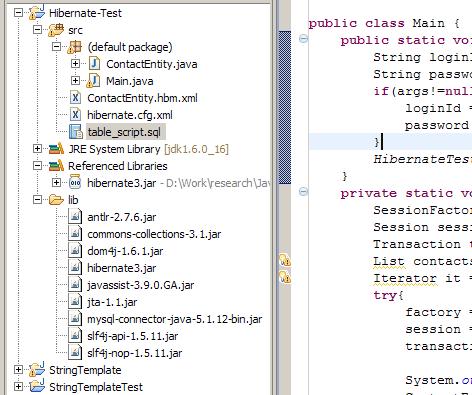Click the commons-collections-3.1.jar file icon
The image size is (472, 395).
click(75, 234)
